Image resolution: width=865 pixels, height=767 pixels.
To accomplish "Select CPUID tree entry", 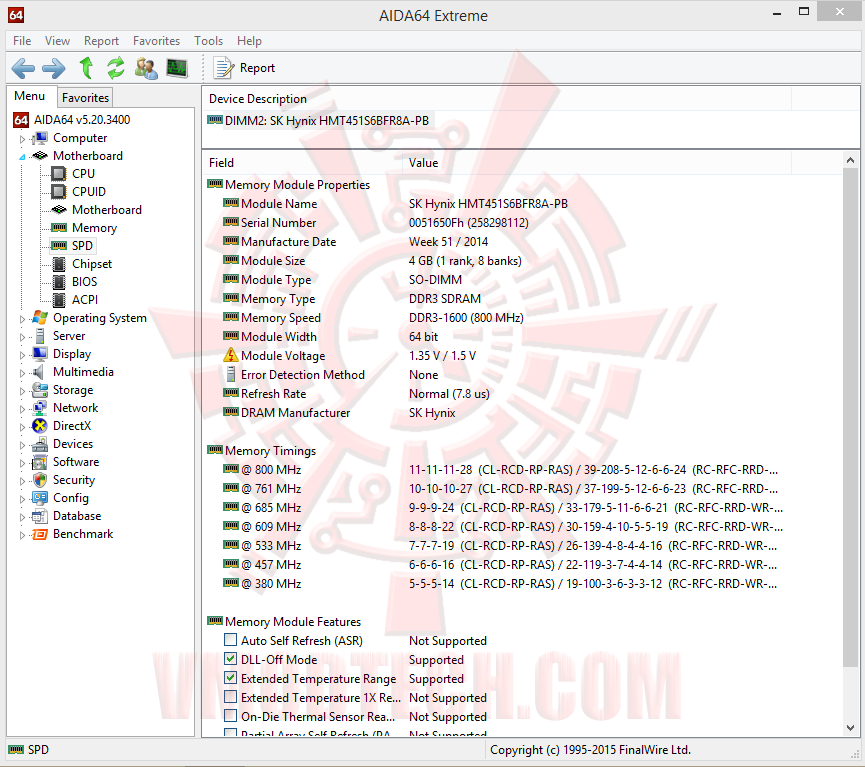I will [89, 191].
